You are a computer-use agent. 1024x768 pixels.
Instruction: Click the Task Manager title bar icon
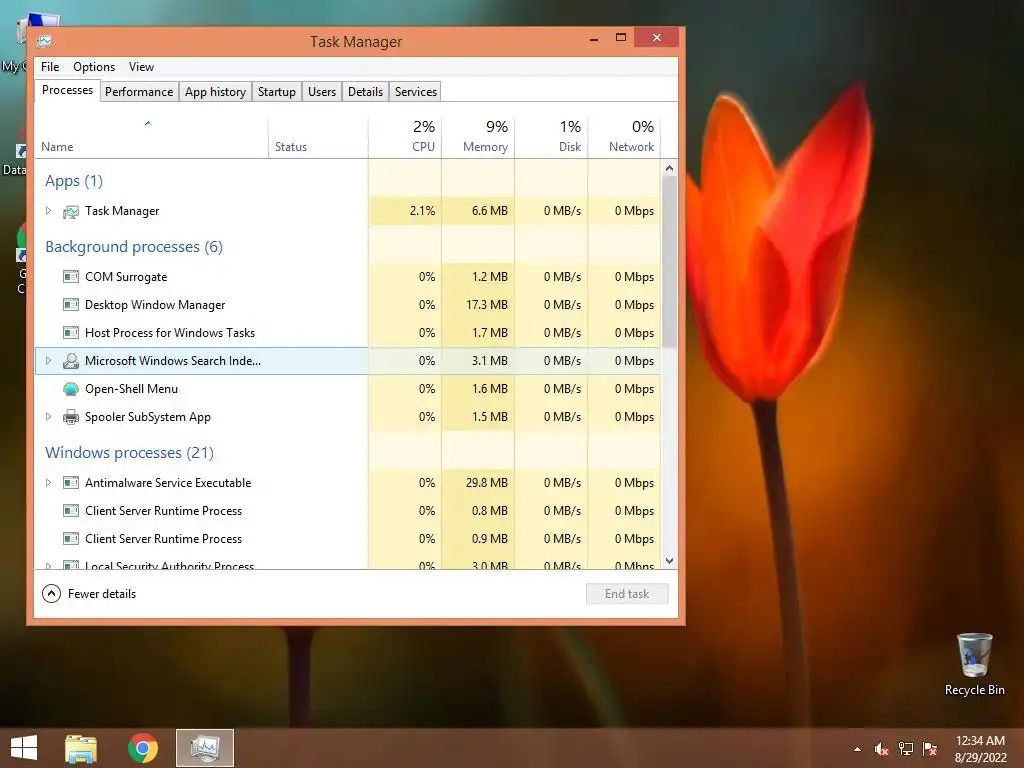pyautogui.click(x=44, y=42)
